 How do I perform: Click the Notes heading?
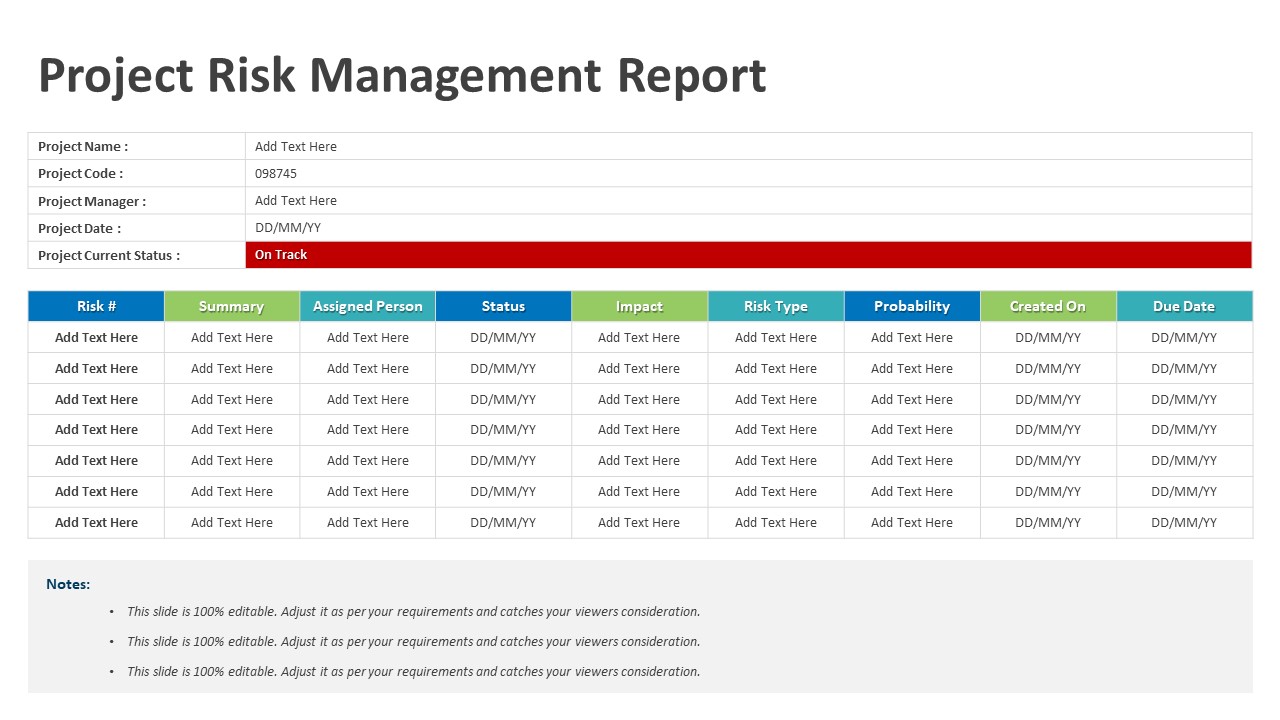coord(68,584)
